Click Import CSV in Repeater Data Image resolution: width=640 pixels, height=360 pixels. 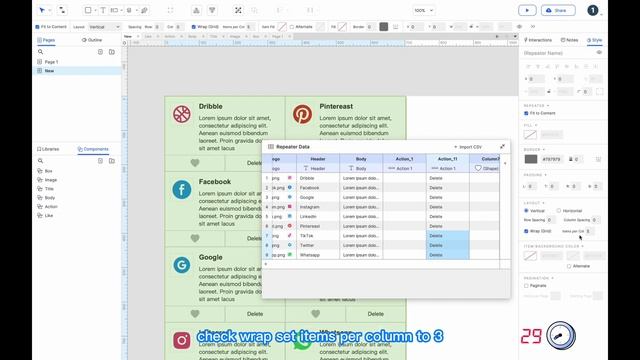tap(468, 147)
